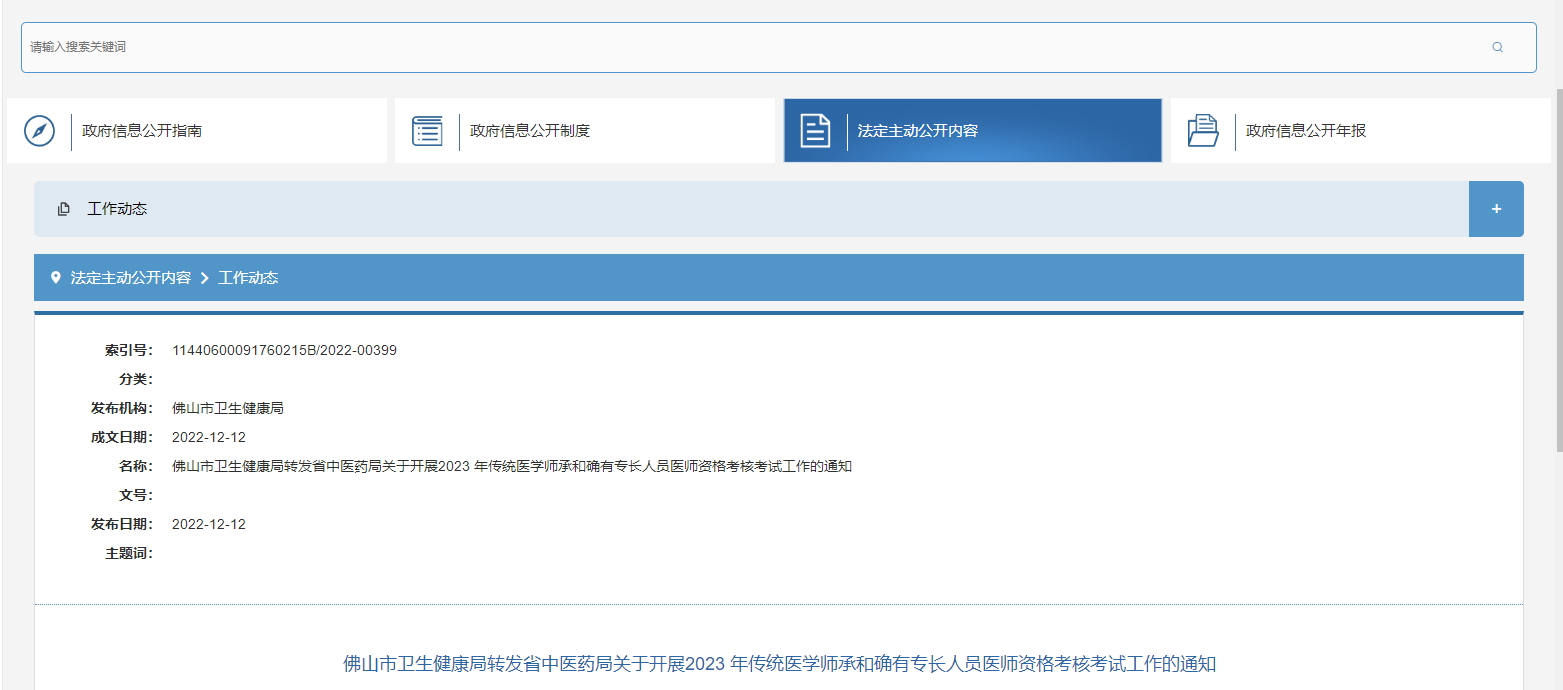
Task: Go to the 政府信息公开年报 tab label
Action: click(x=1305, y=131)
